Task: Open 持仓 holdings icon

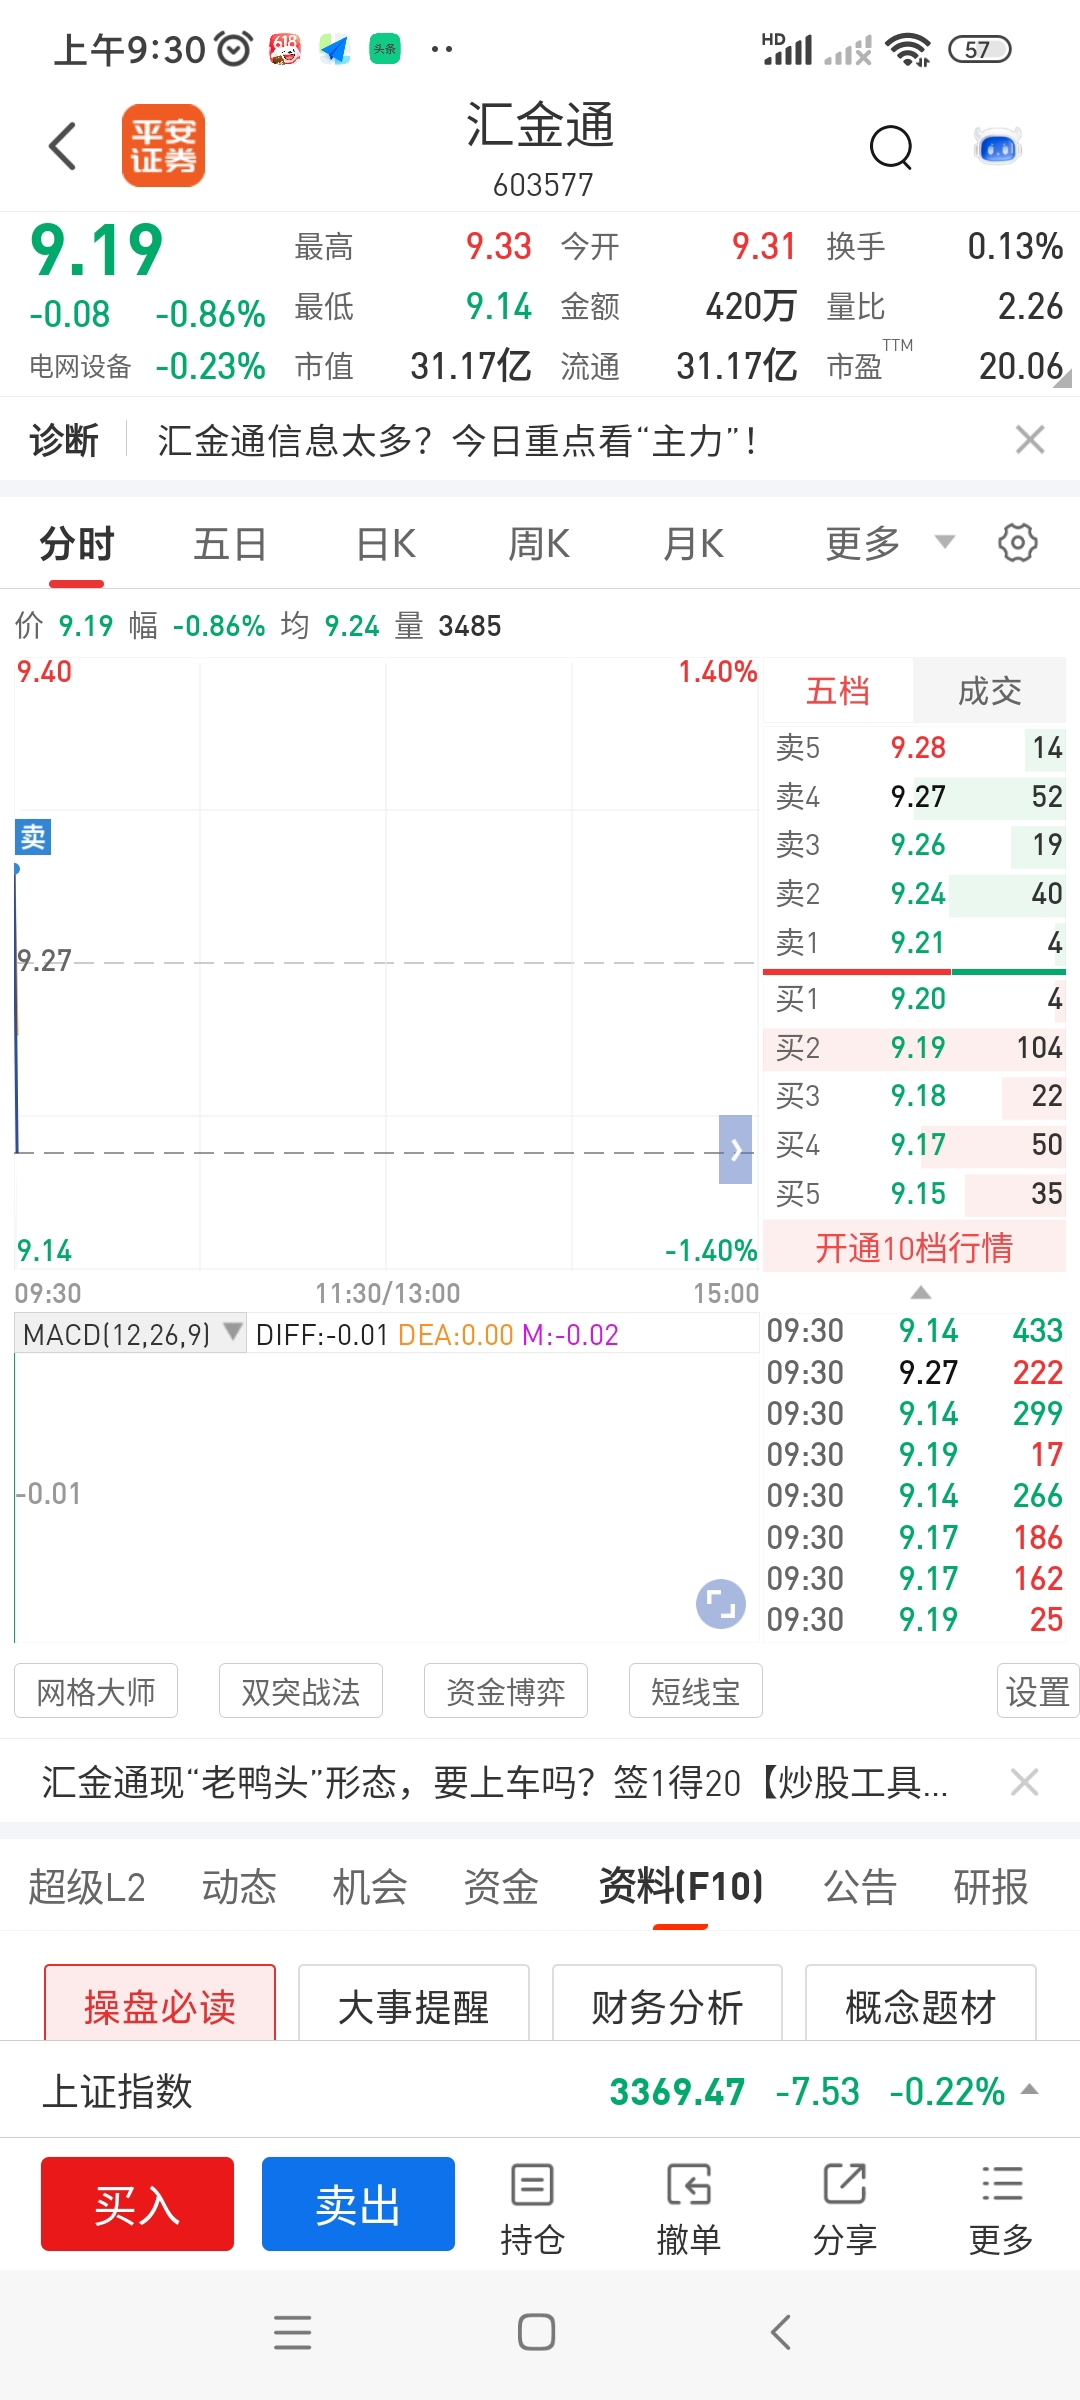Action: click(x=532, y=2210)
